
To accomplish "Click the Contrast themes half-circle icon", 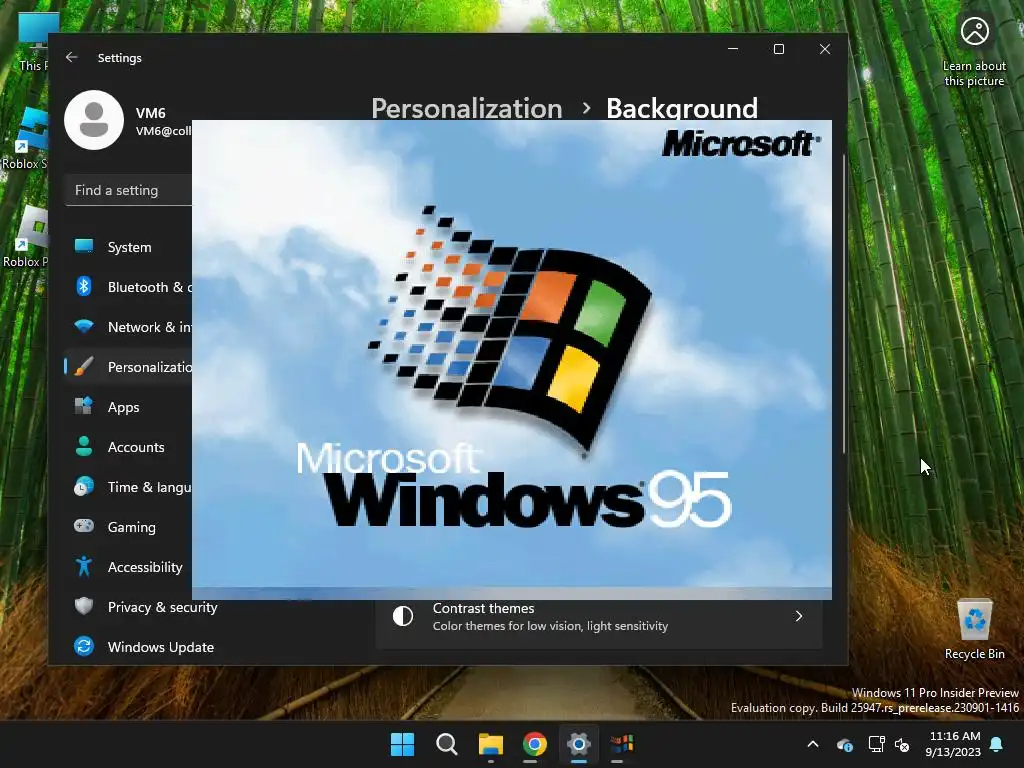I will point(403,616).
